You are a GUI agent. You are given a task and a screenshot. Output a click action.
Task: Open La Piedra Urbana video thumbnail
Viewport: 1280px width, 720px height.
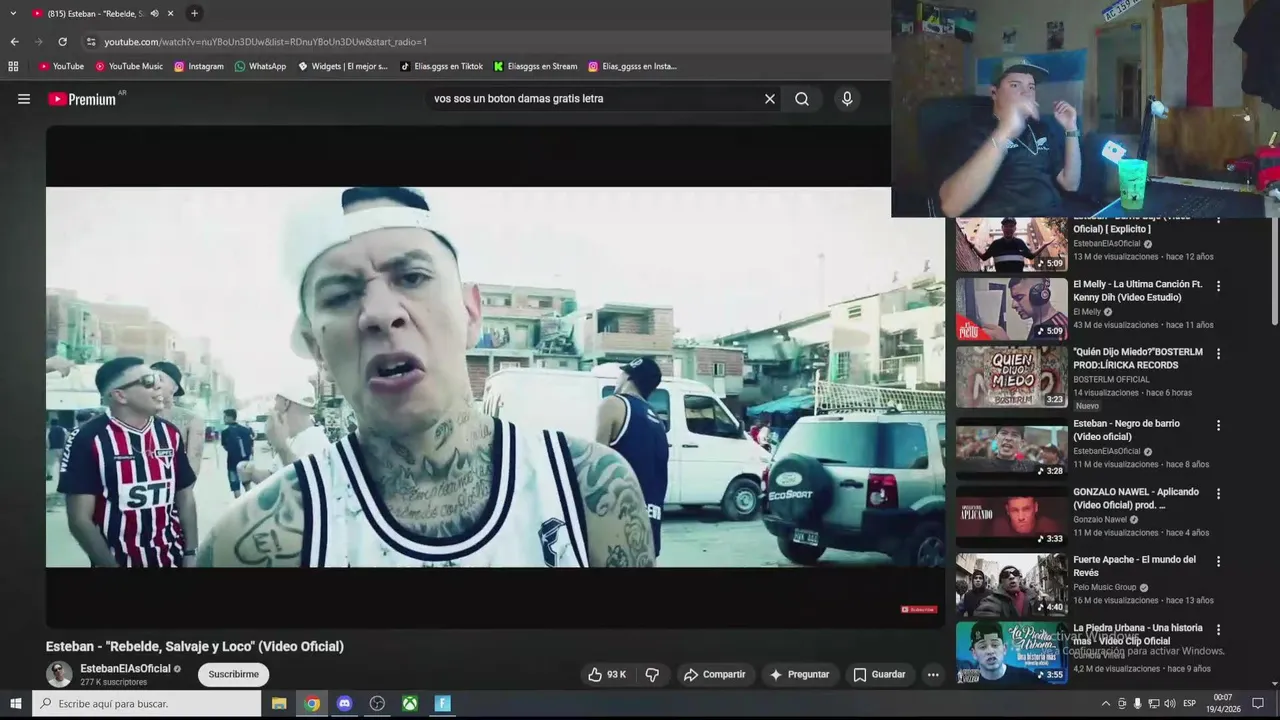[x=1011, y=652]
